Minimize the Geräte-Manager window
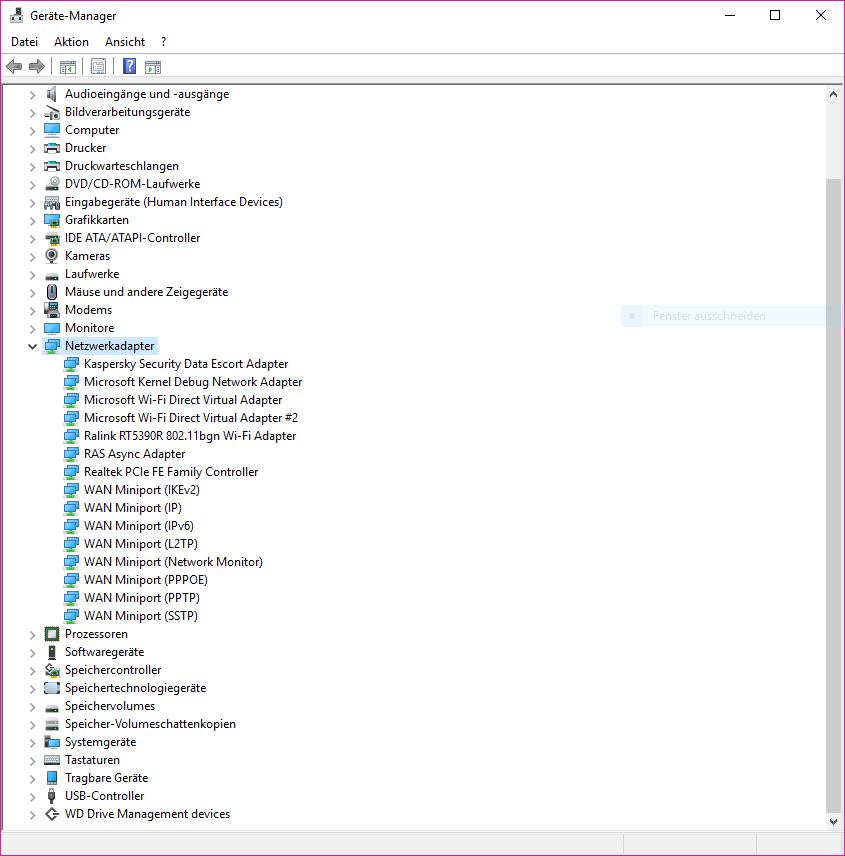The image size is (845, 856). pos(730,15)
